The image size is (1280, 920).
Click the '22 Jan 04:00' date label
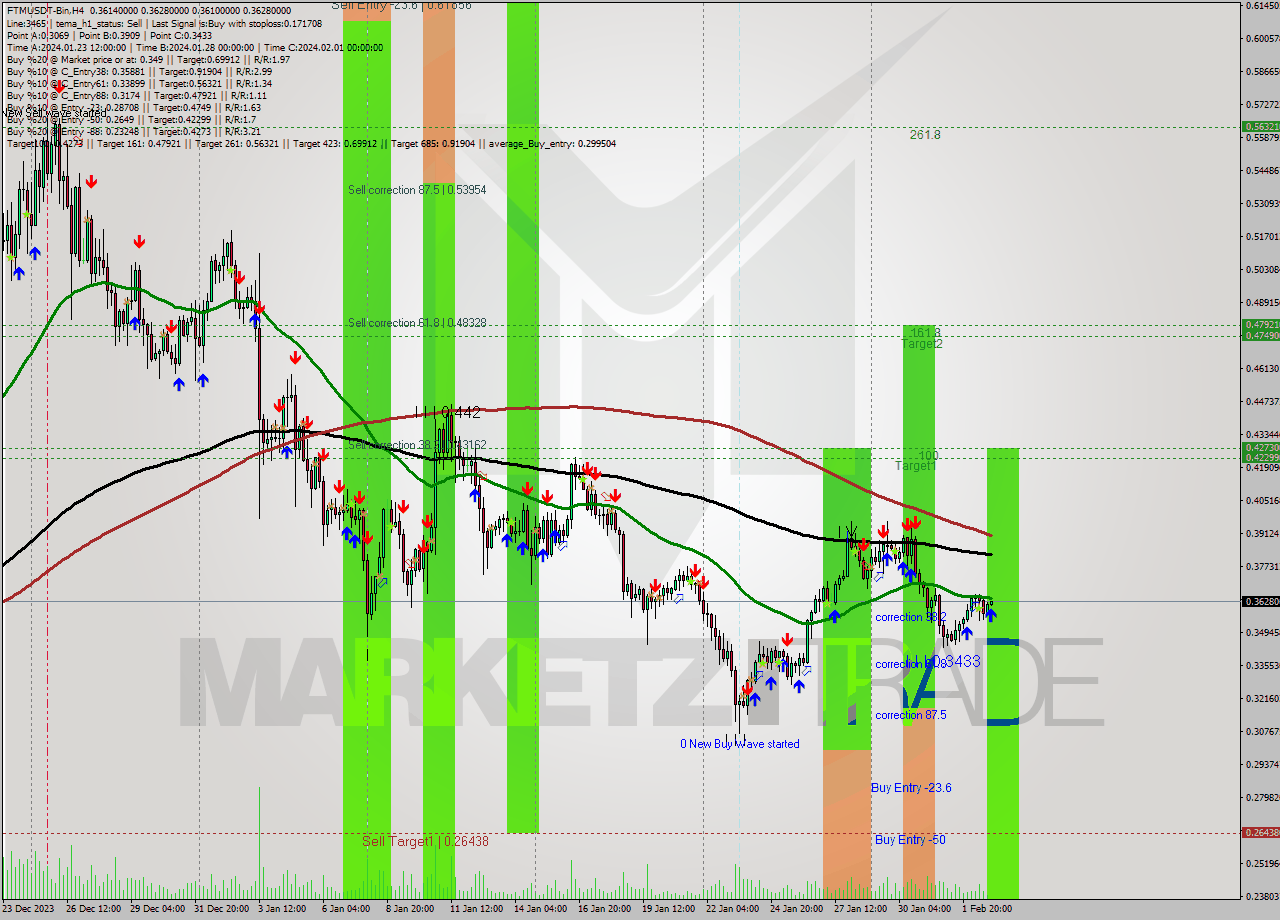click(733, 909)
